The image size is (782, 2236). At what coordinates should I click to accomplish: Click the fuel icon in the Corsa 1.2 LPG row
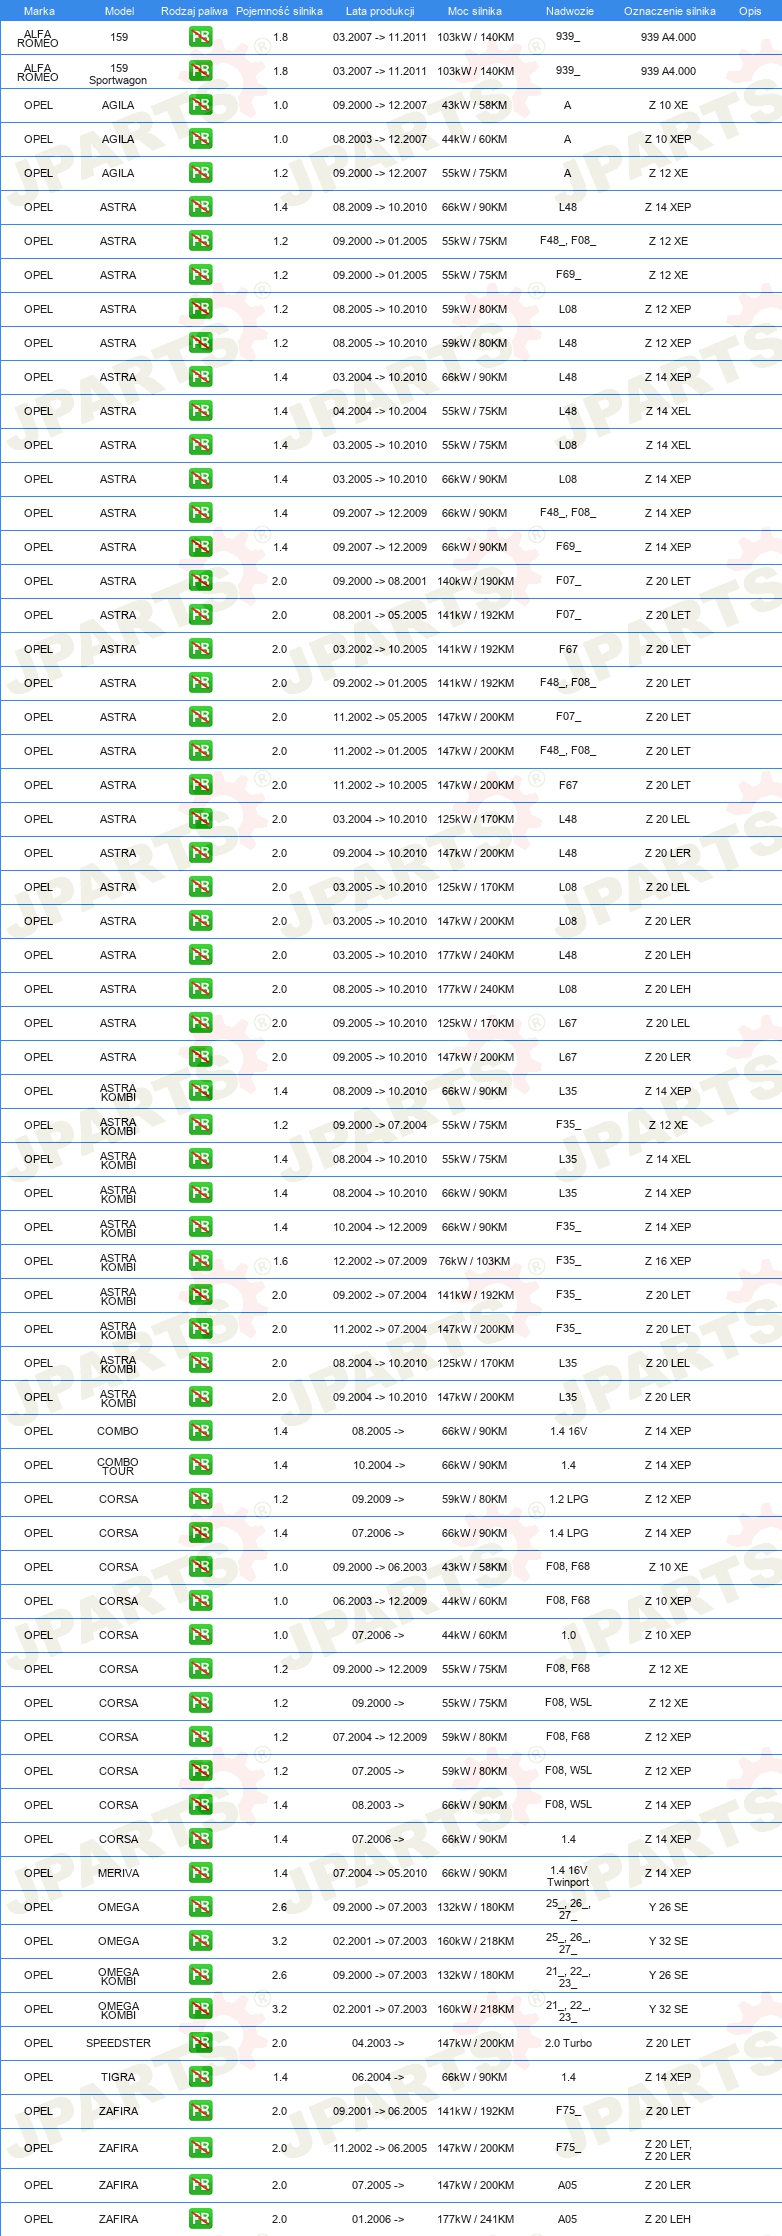(200, 1499)
